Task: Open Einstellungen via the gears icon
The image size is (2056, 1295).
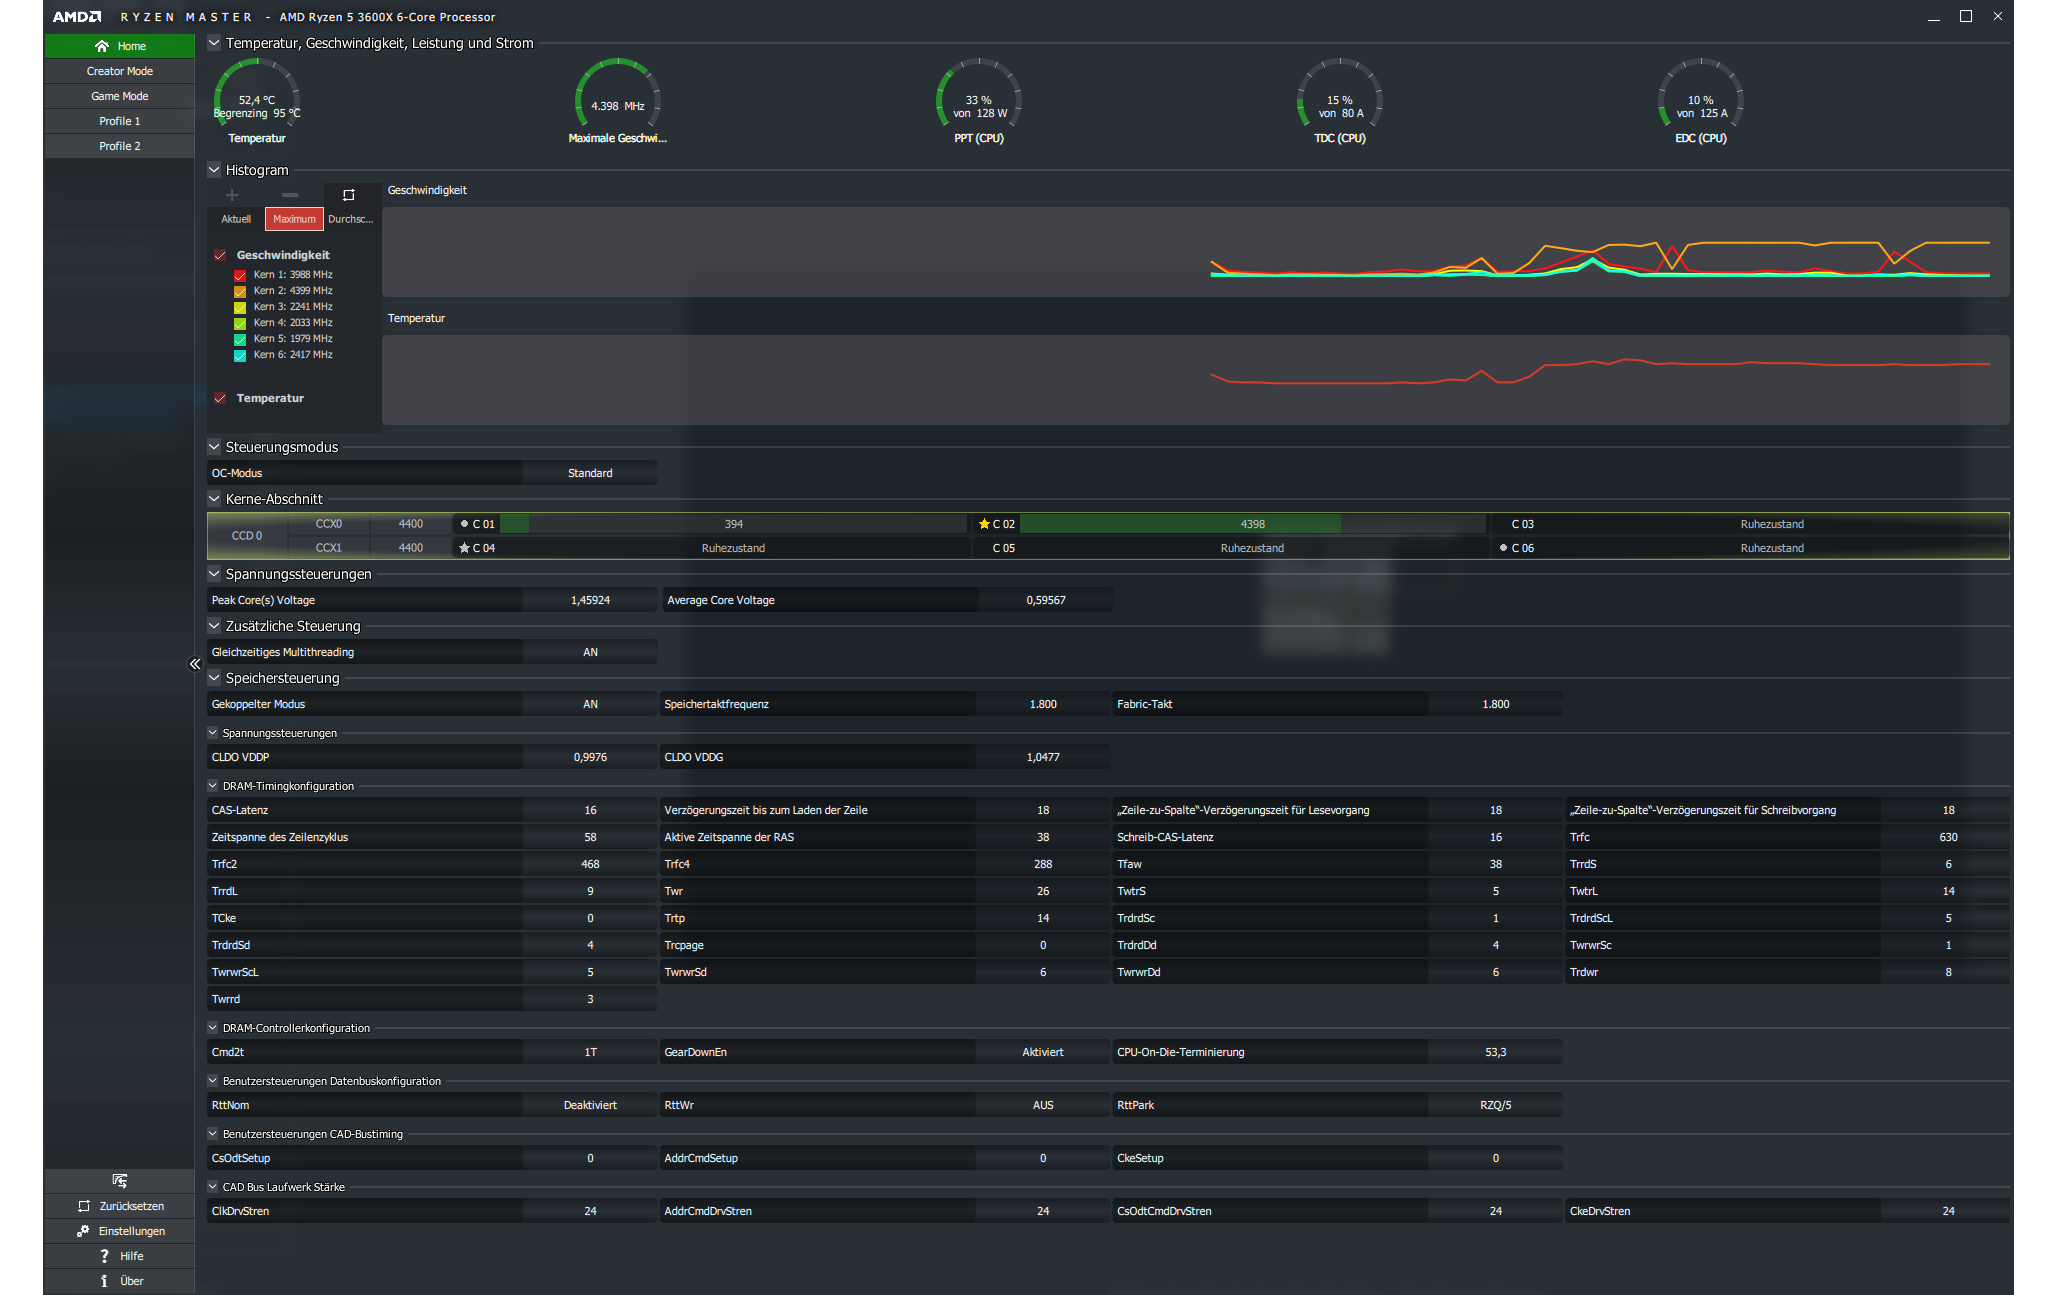Action: click(84, 1231)
